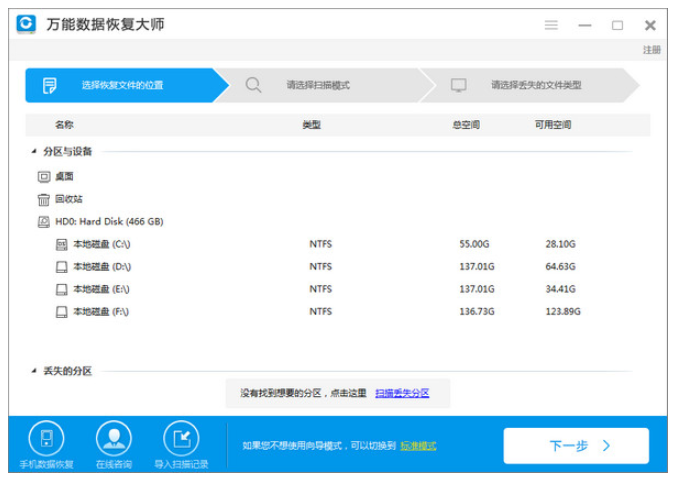
Task: Choose 本地磁盘 (E:\) partition row
Action: point(101,289)
